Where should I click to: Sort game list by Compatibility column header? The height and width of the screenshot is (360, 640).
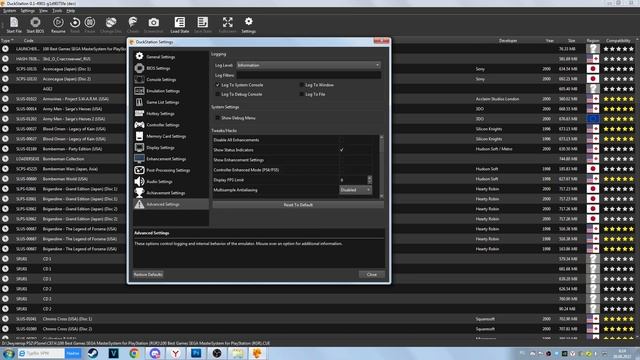pos(618,40)
